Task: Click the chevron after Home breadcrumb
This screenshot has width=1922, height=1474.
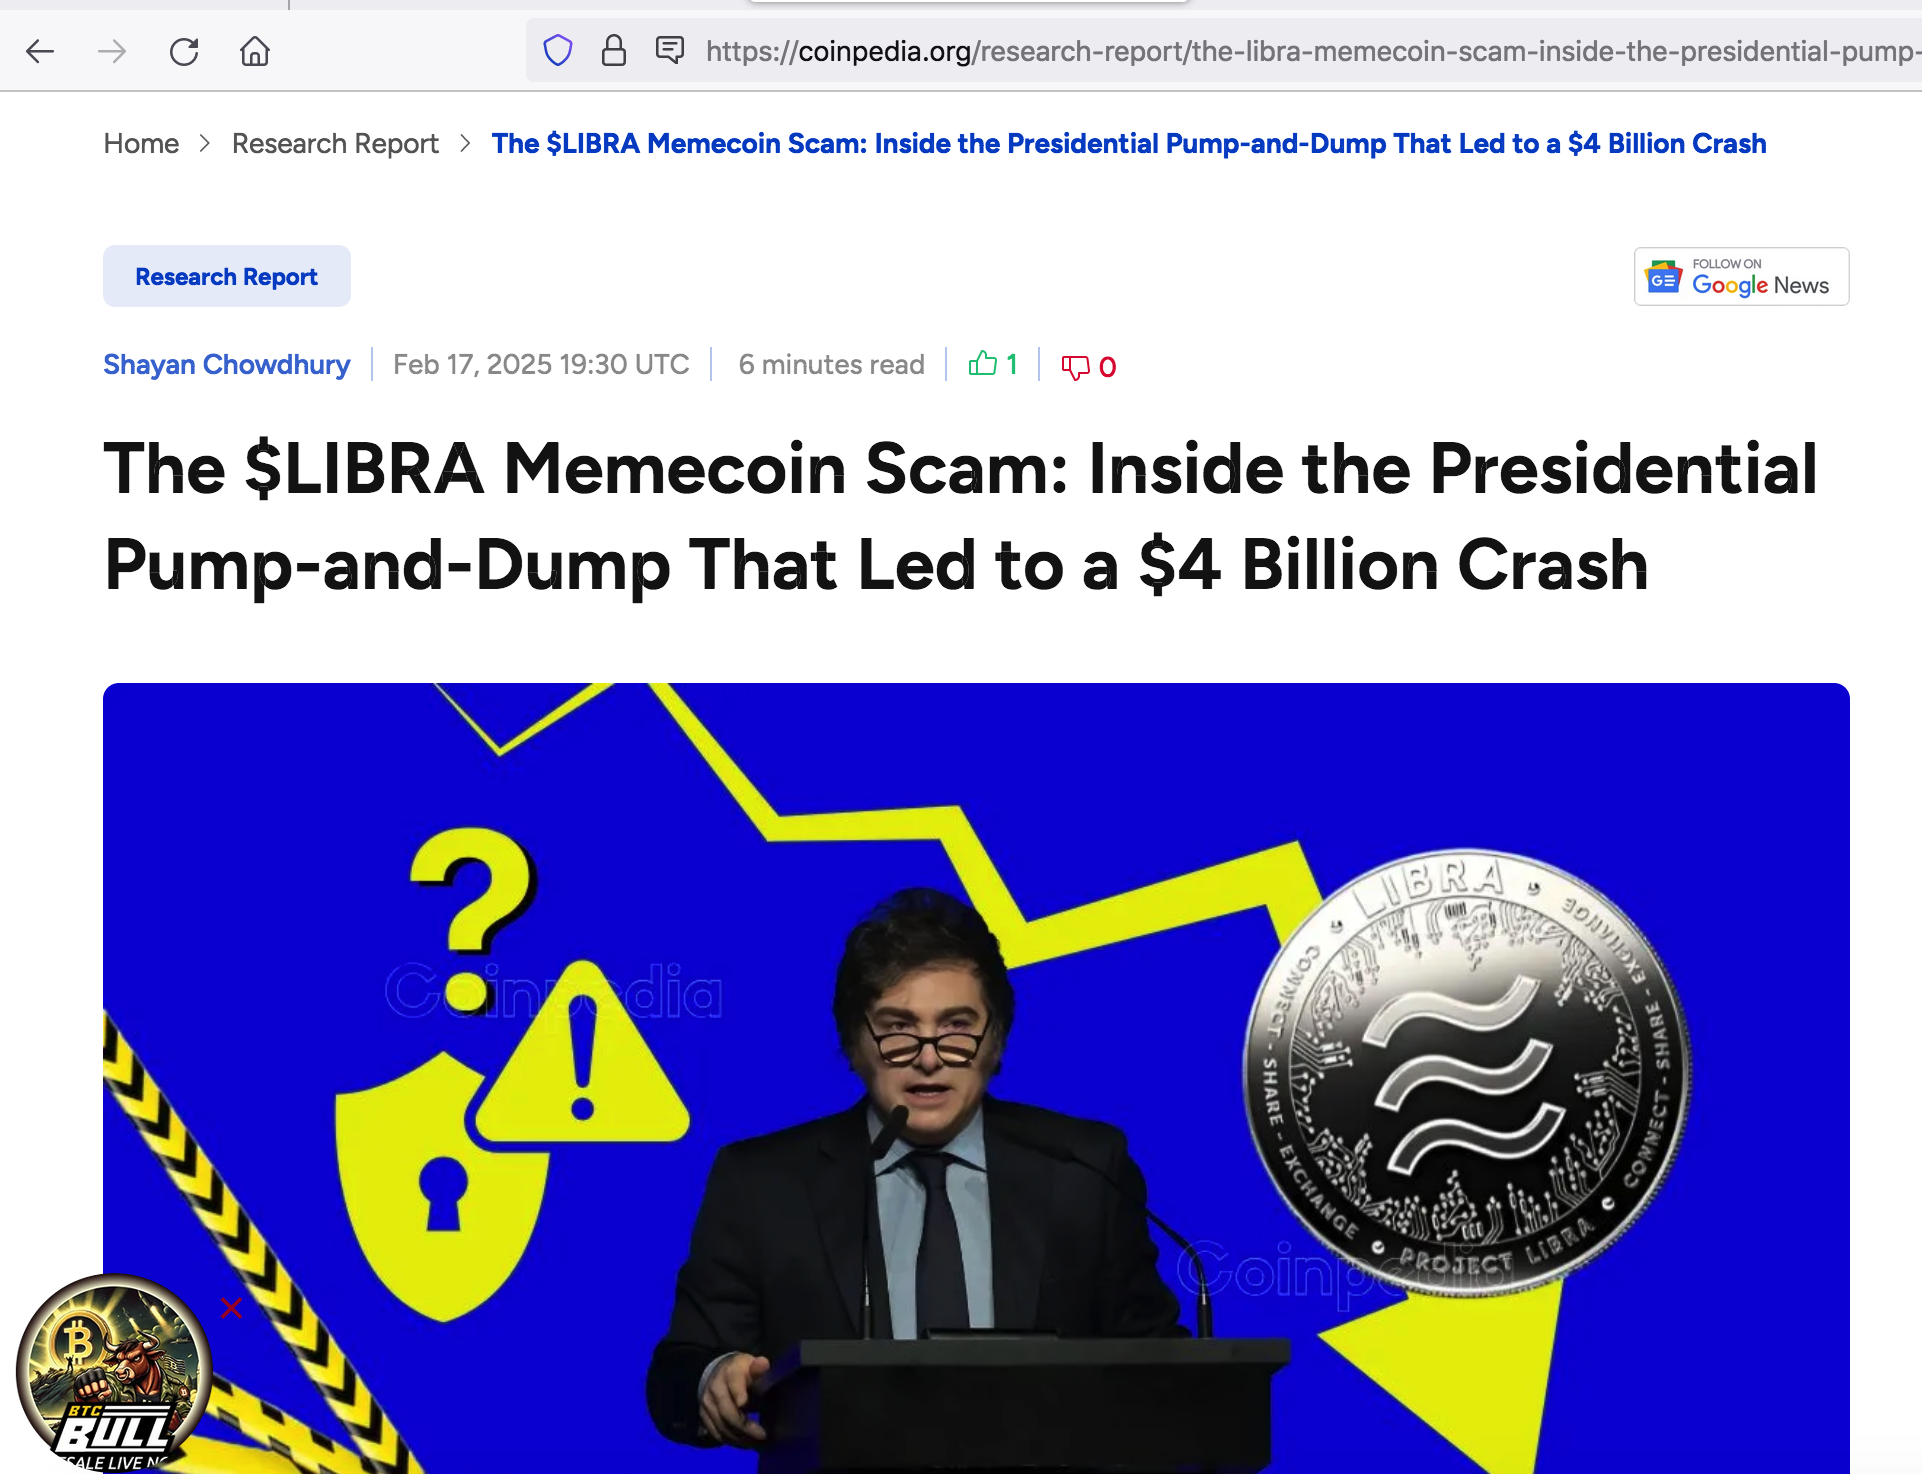Action: [205, 144]
